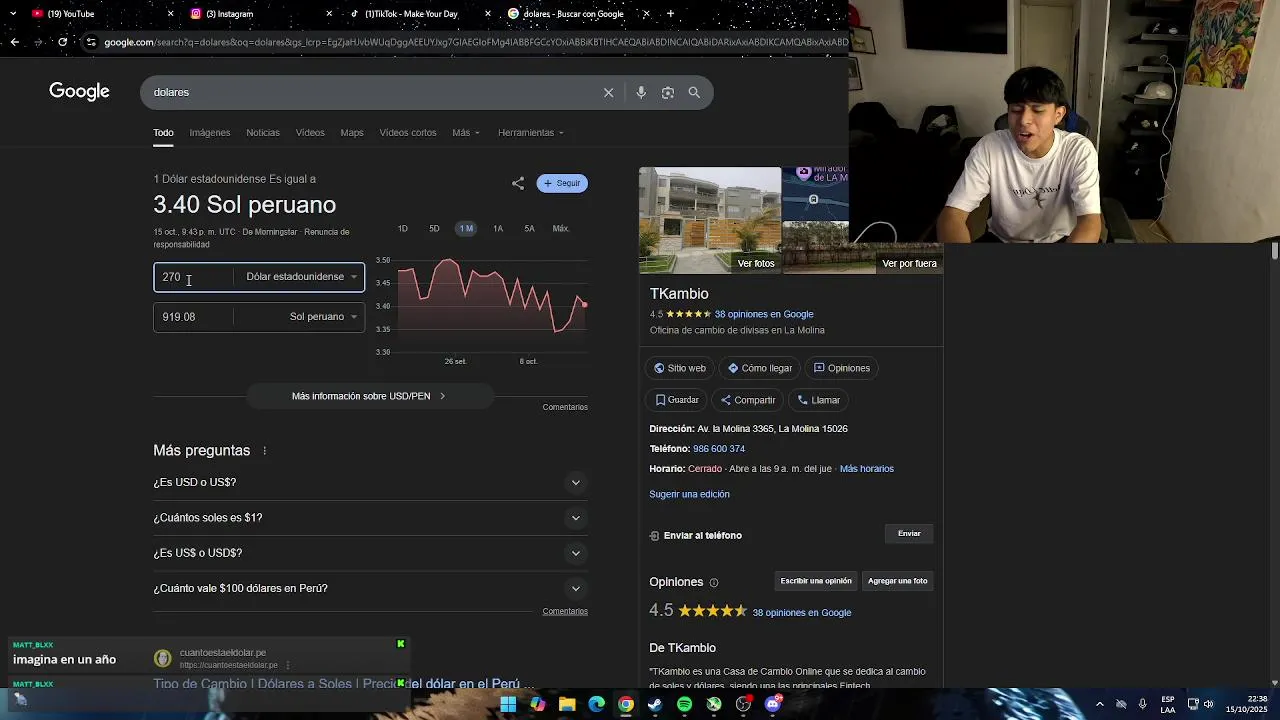Image resolution: width=1280 pixels, height=720 pixels.
Task: Switch to the Videos results tab
Action: pyautogui.click(x=310, y=133)
